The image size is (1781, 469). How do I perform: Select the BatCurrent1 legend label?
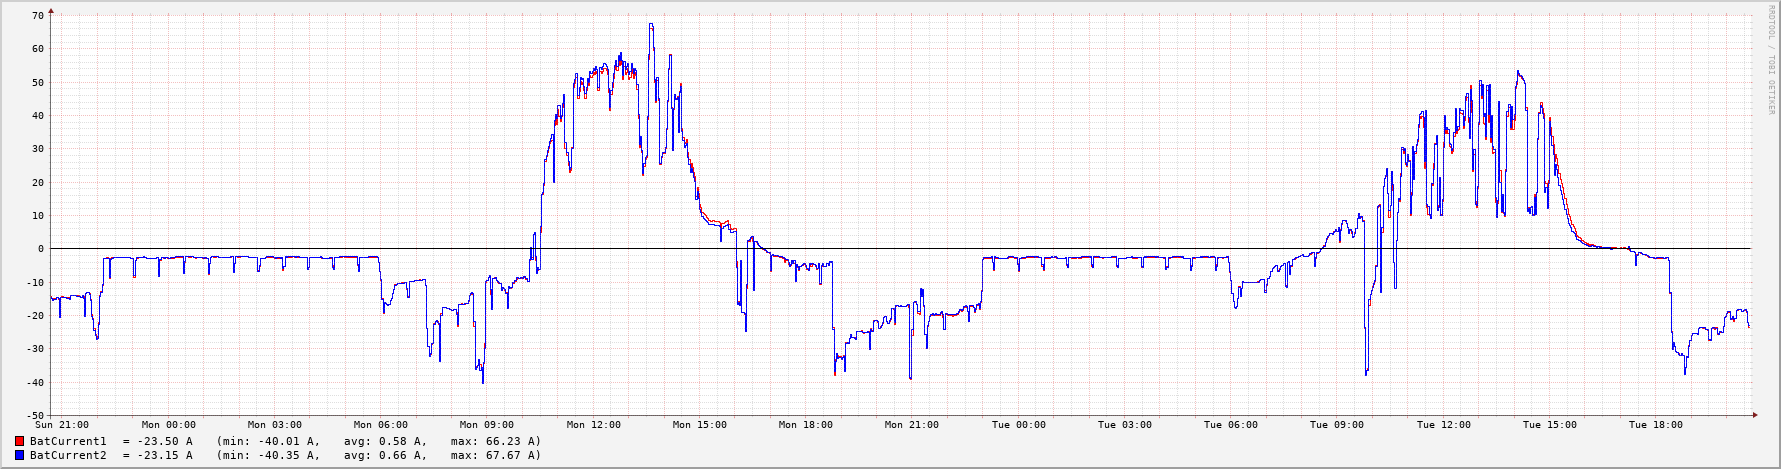click(x=68, y=441)
